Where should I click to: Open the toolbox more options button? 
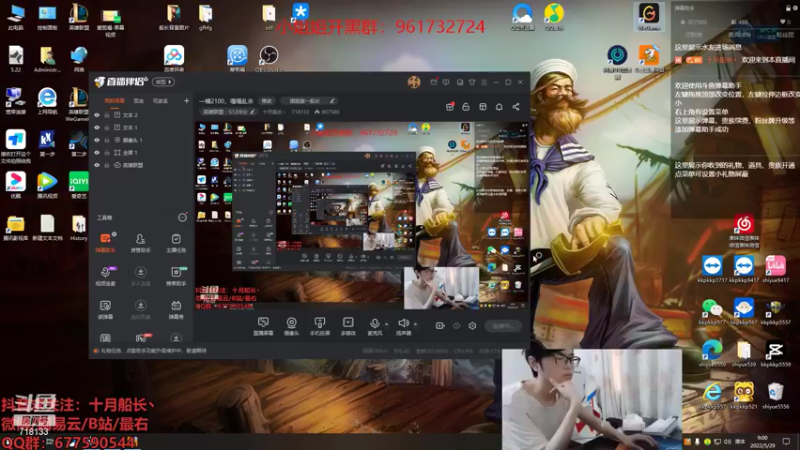(182, 218)
